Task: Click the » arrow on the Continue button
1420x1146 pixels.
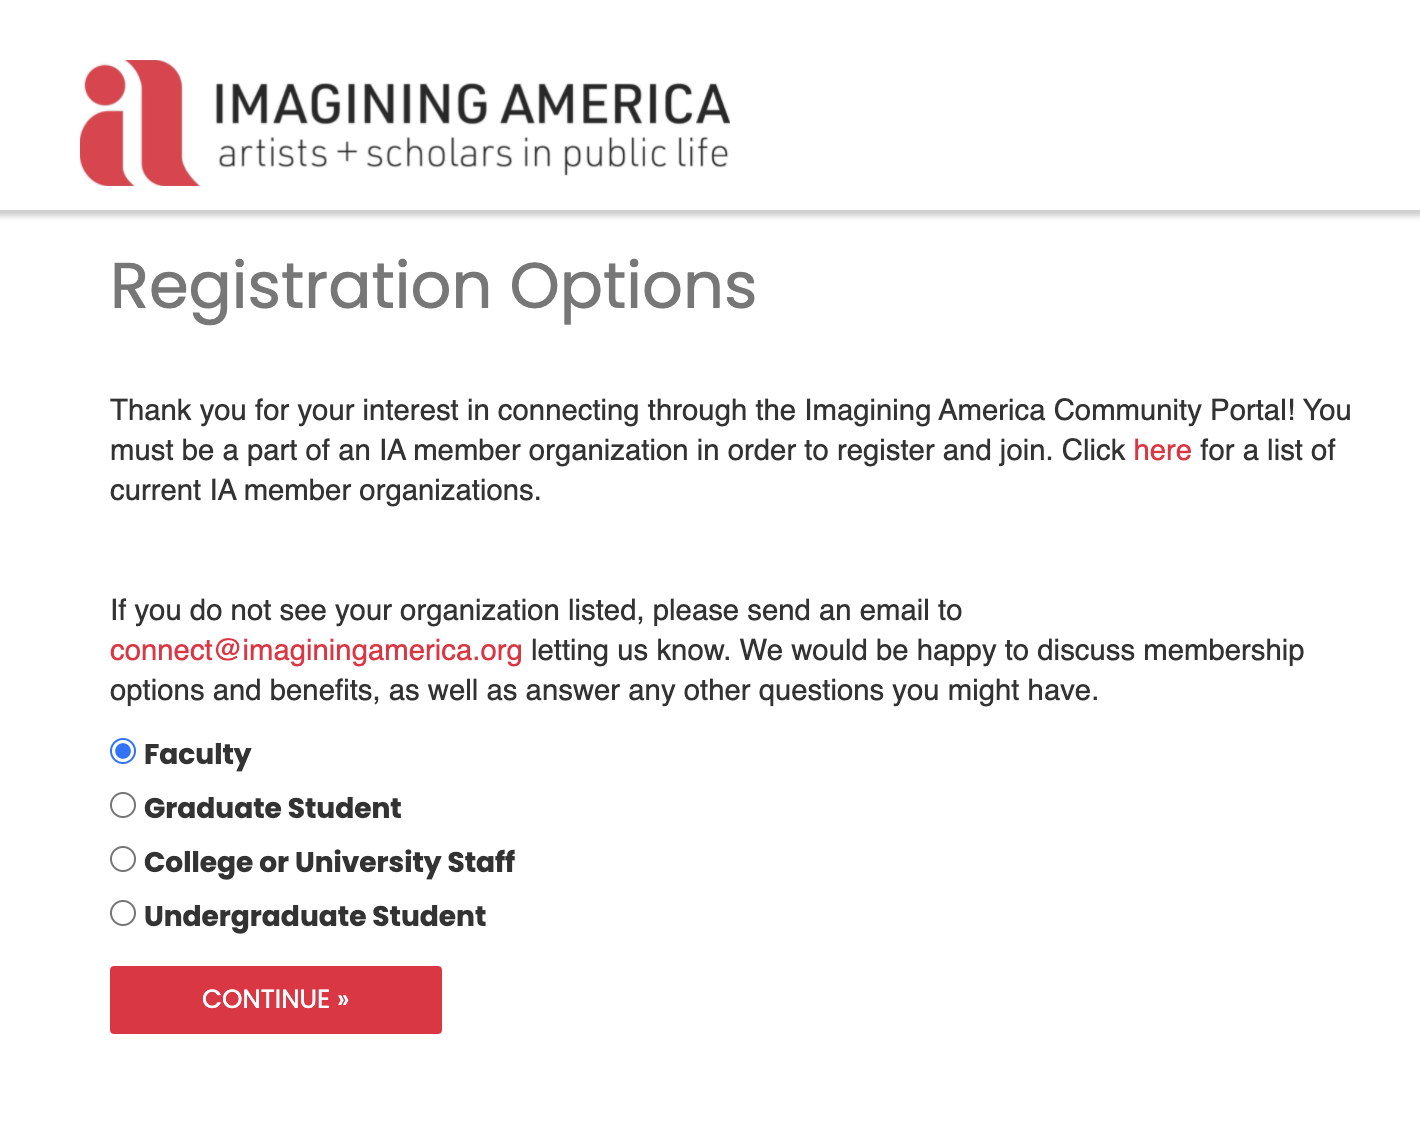Action: [x=343, y=999]
